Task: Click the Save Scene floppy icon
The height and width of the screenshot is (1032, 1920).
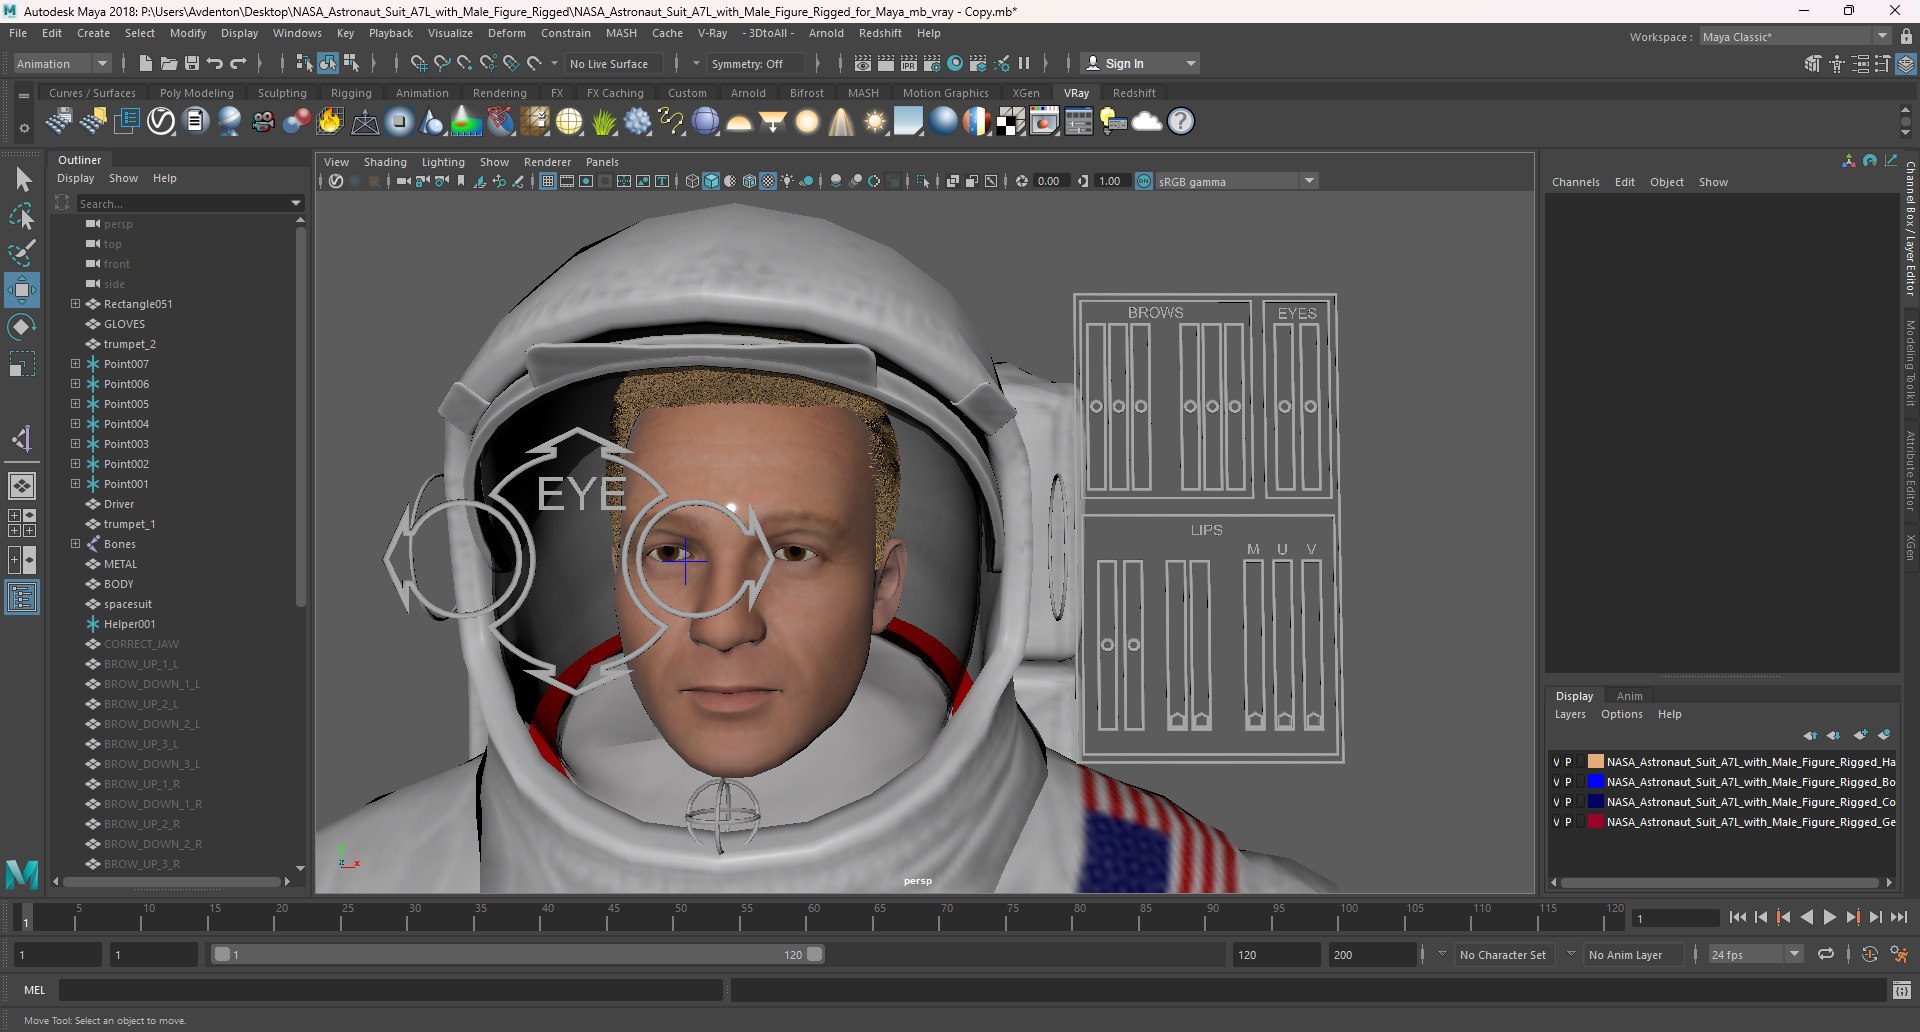Action: click(192, 63)
